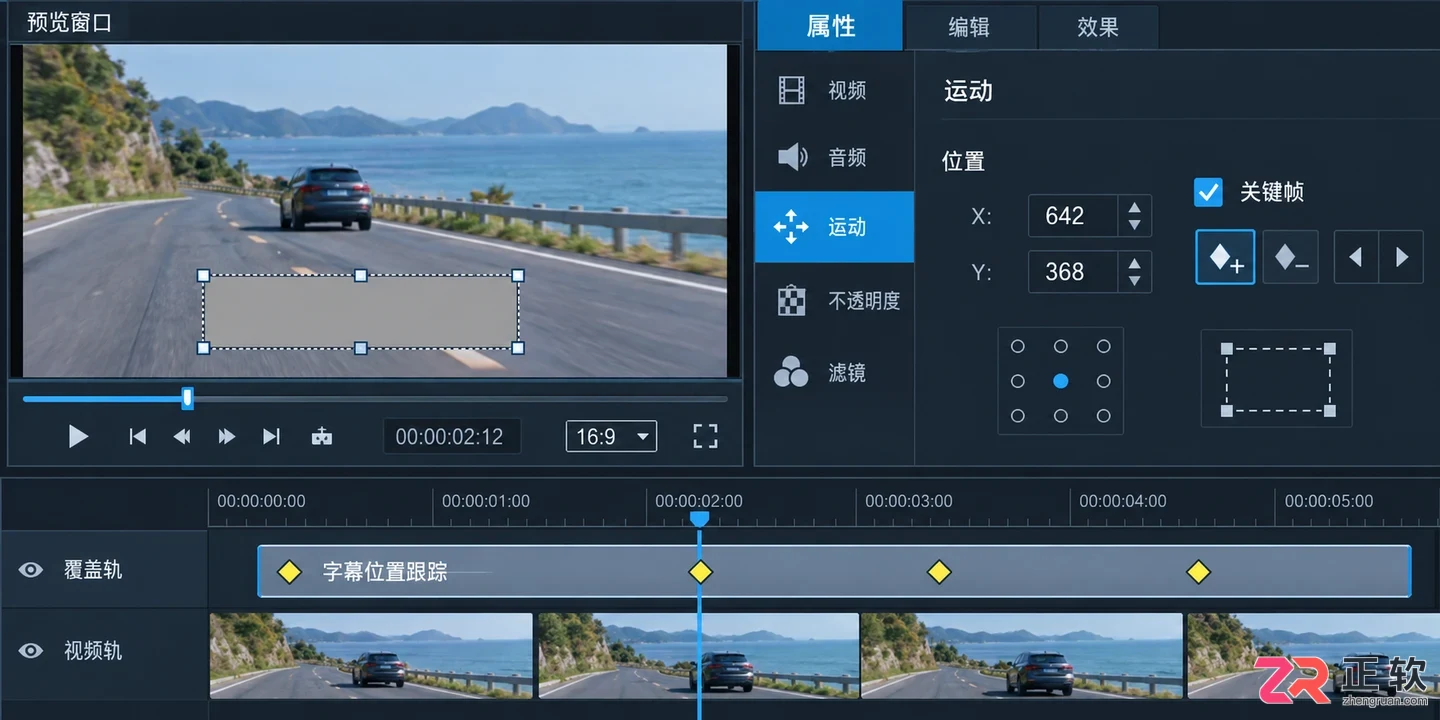The height and width of the screenshot is (720, 1440).
Task: Go to the next keyframe
Action: point(1401,257)
